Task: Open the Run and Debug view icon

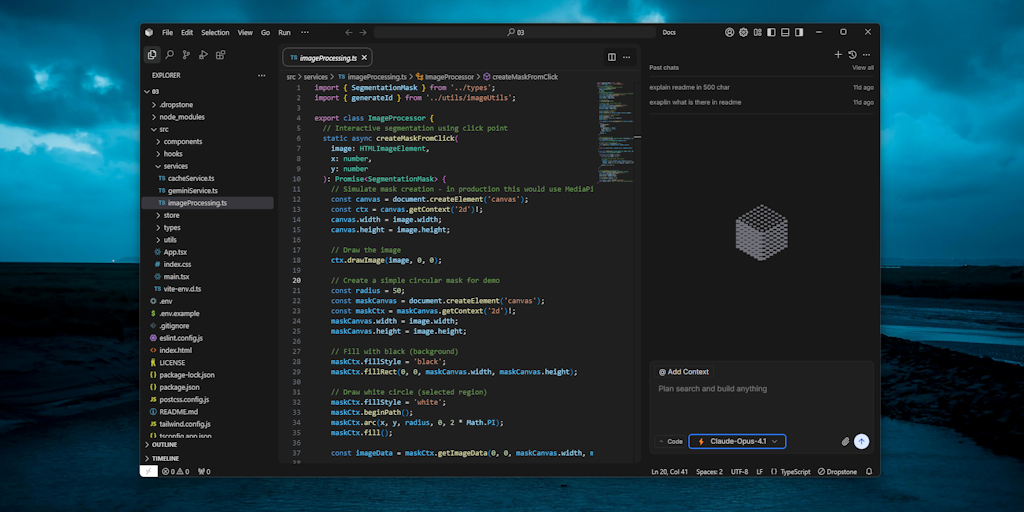Action: (203, 56)
